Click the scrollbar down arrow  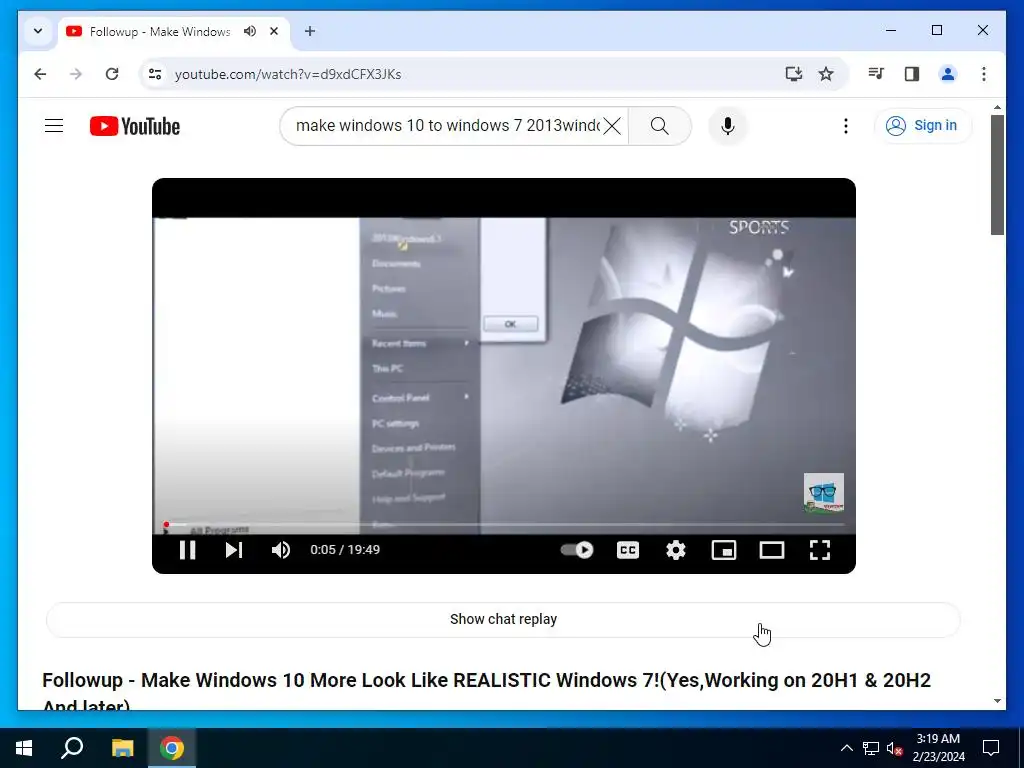pyautogui.click(x=997, y=701)
